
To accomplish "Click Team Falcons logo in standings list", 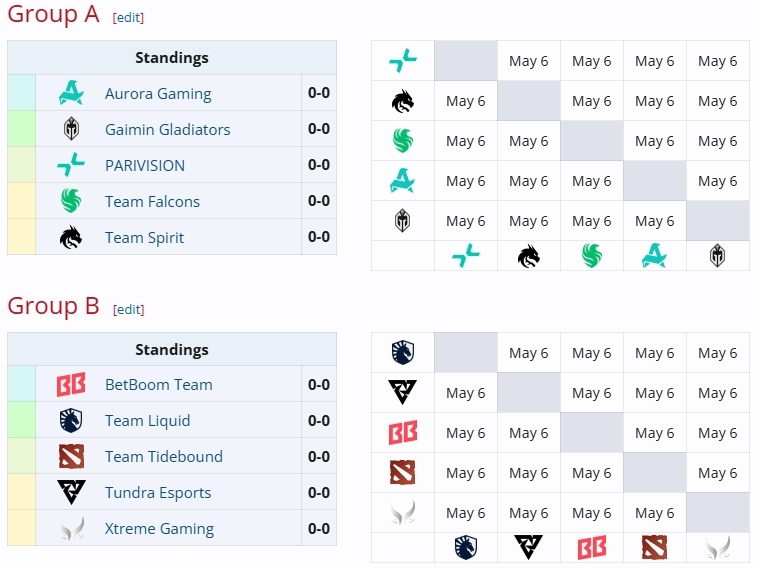I will [71, 201].
